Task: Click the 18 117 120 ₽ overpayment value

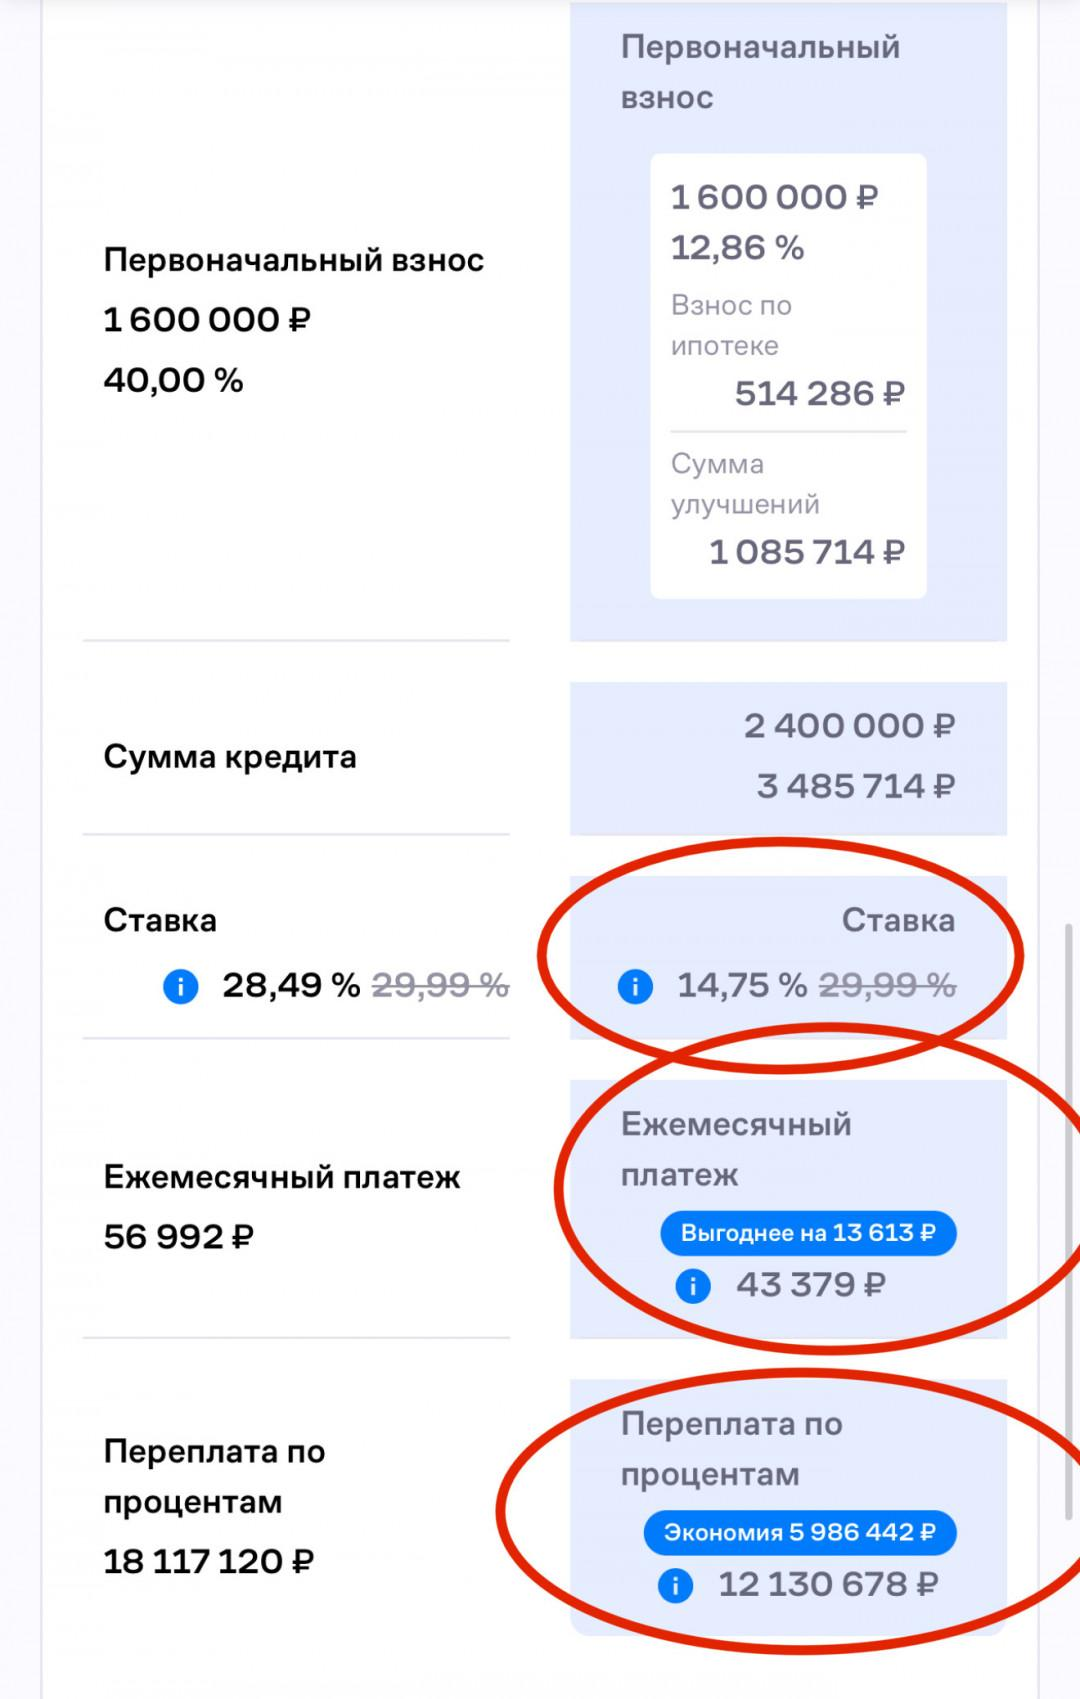Action: (209, 1562)
